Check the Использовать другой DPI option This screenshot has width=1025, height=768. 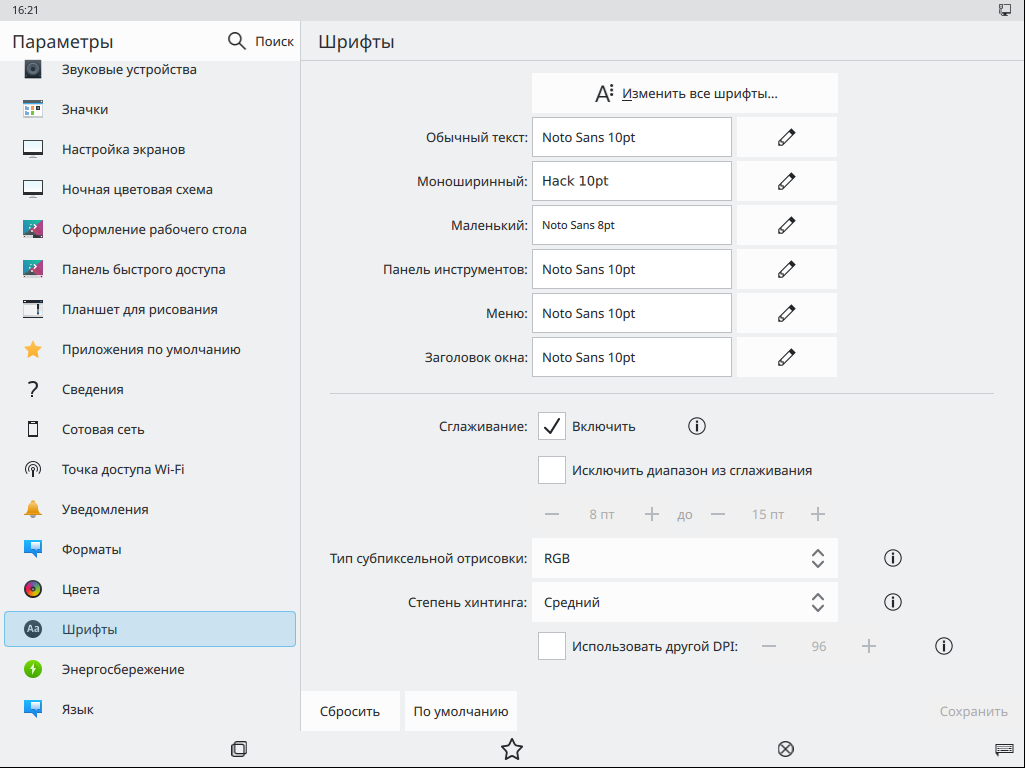point(552,646)
